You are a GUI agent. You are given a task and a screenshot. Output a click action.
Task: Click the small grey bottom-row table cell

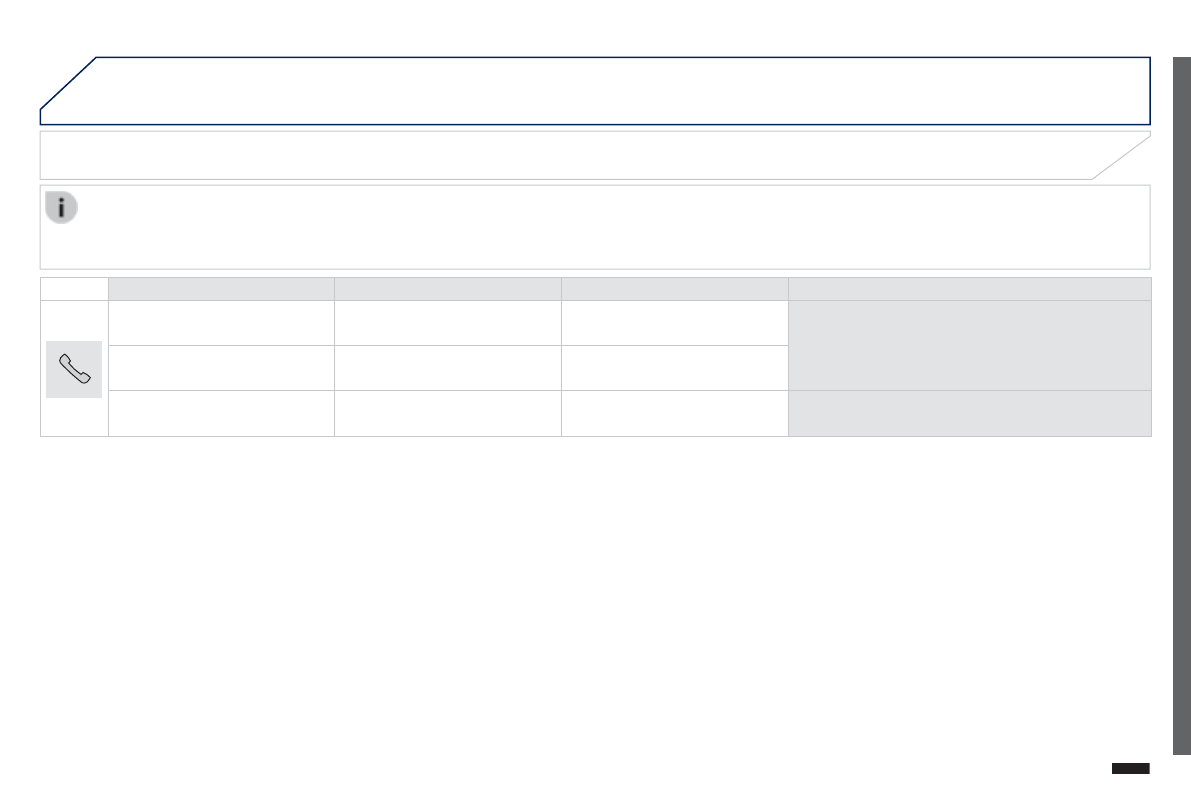point(969,413)
